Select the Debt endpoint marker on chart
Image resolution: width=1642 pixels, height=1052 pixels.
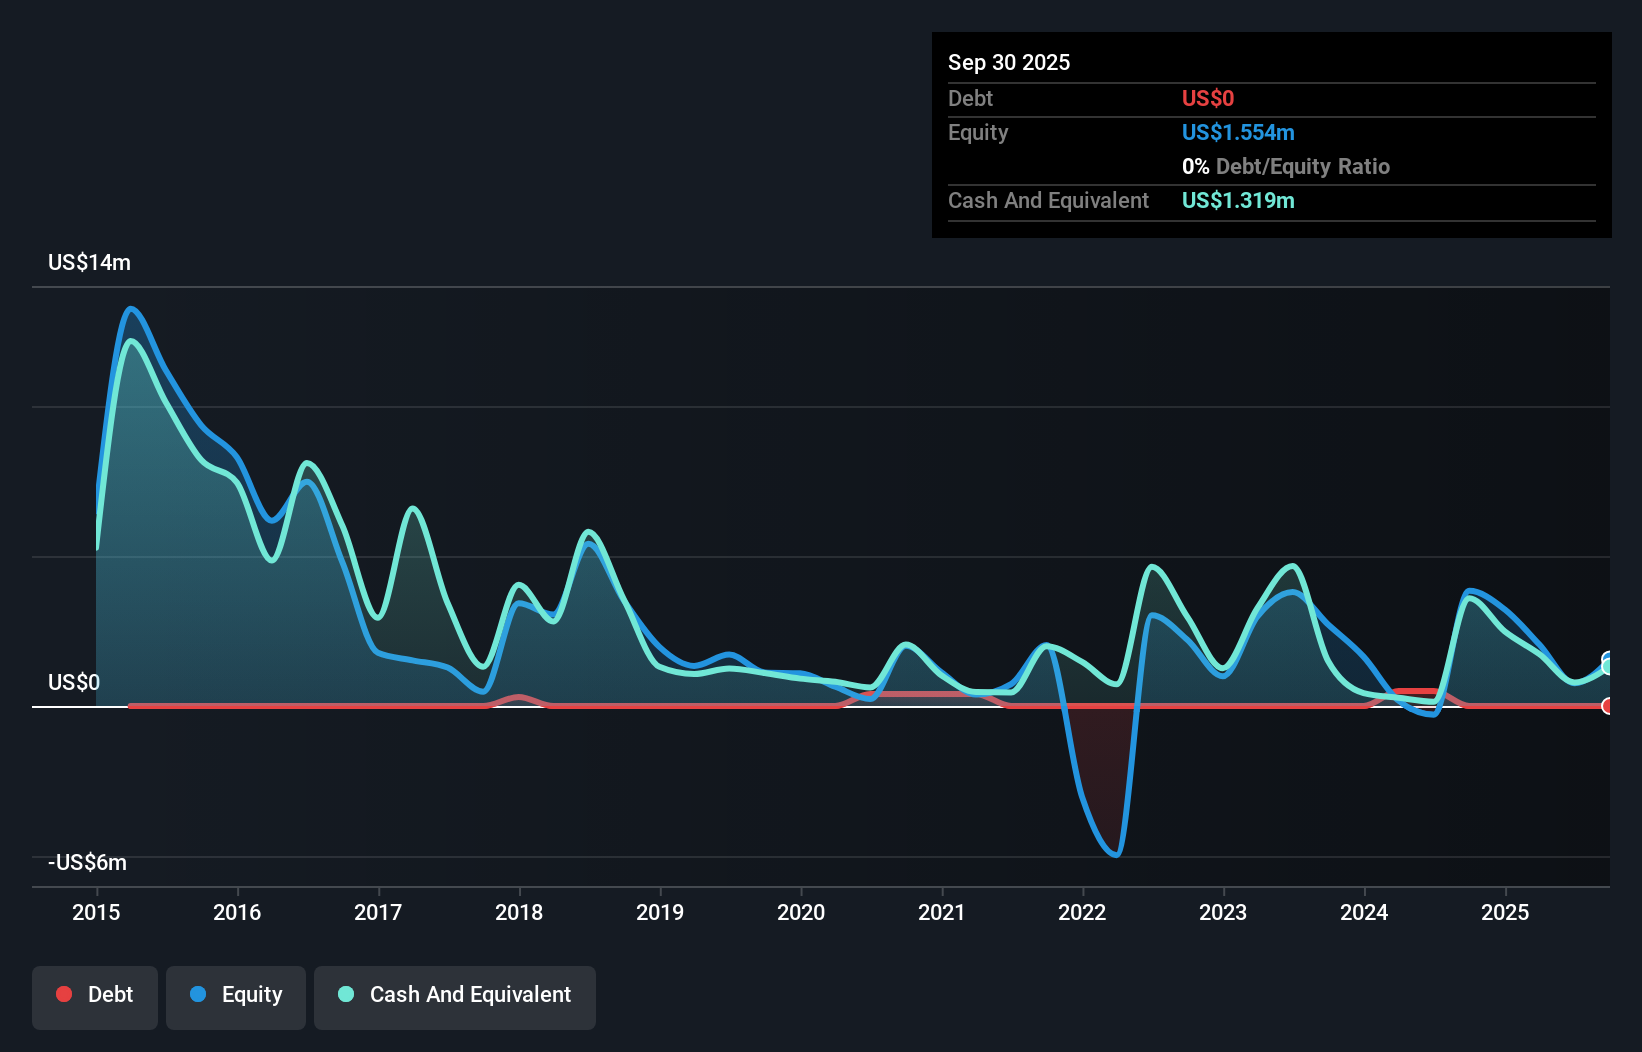coord(1608,707)
